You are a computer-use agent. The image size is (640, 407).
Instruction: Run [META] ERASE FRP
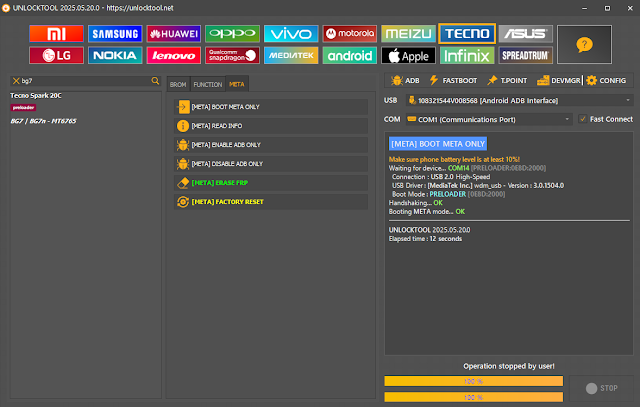point(271,183)
